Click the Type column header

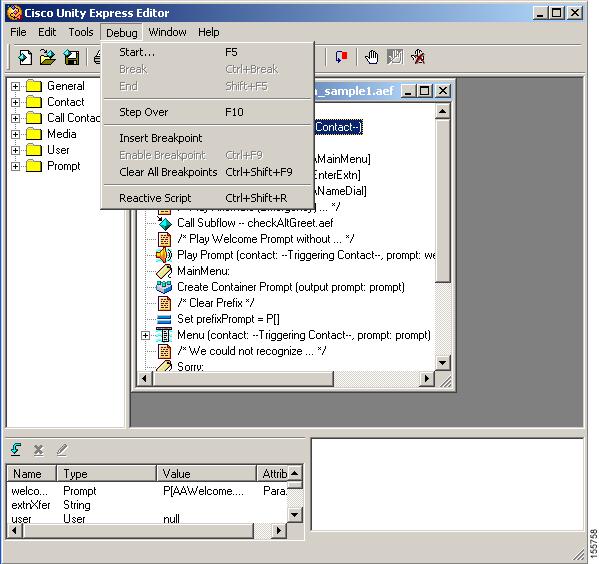pos(107,473)
